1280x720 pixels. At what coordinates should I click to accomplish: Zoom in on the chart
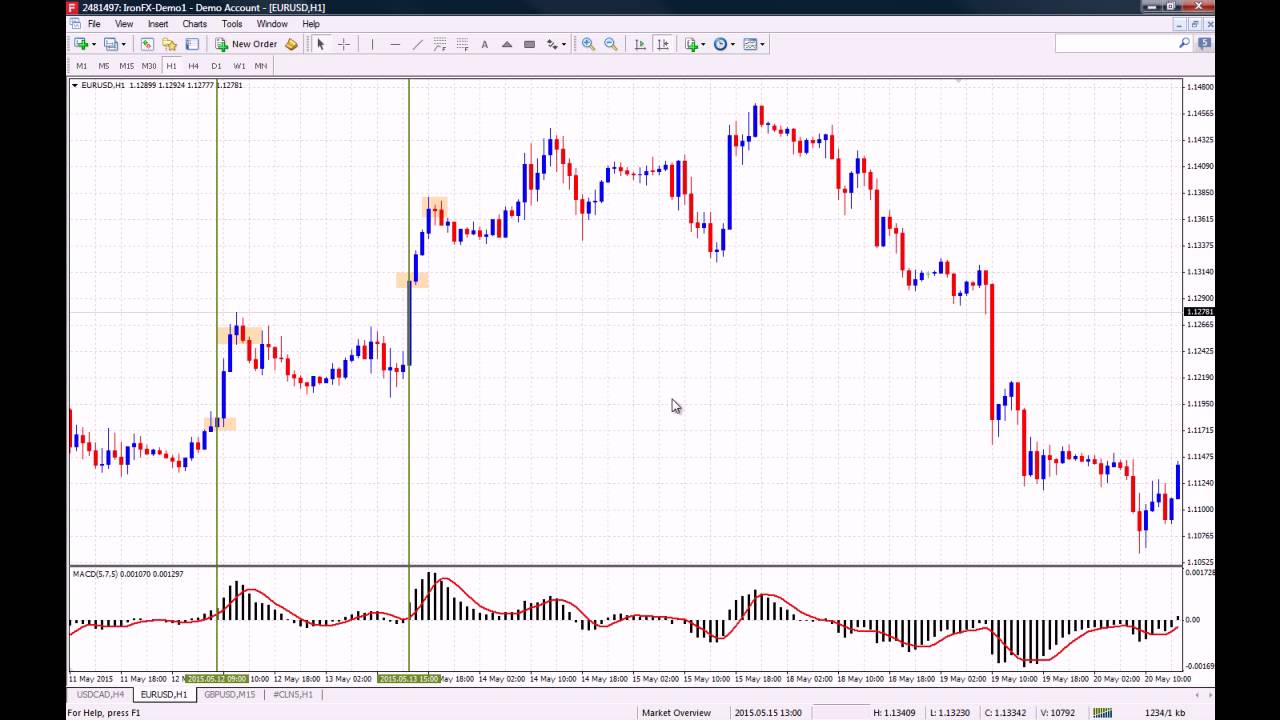point(588,44)
